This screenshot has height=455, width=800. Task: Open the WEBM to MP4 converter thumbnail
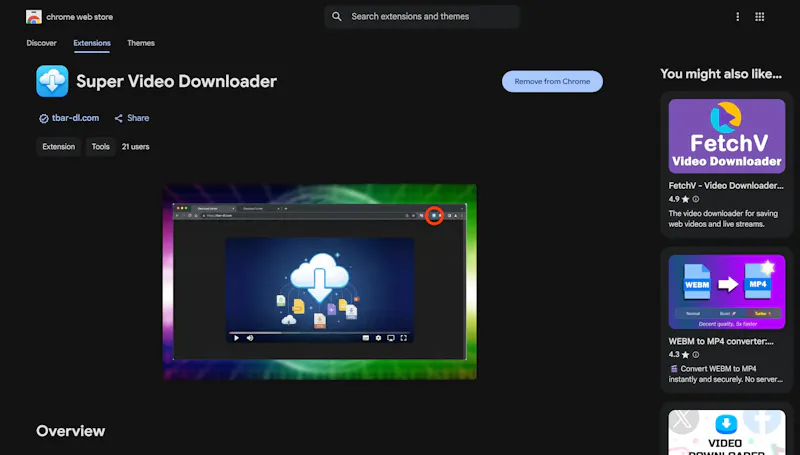click(727, 292)
